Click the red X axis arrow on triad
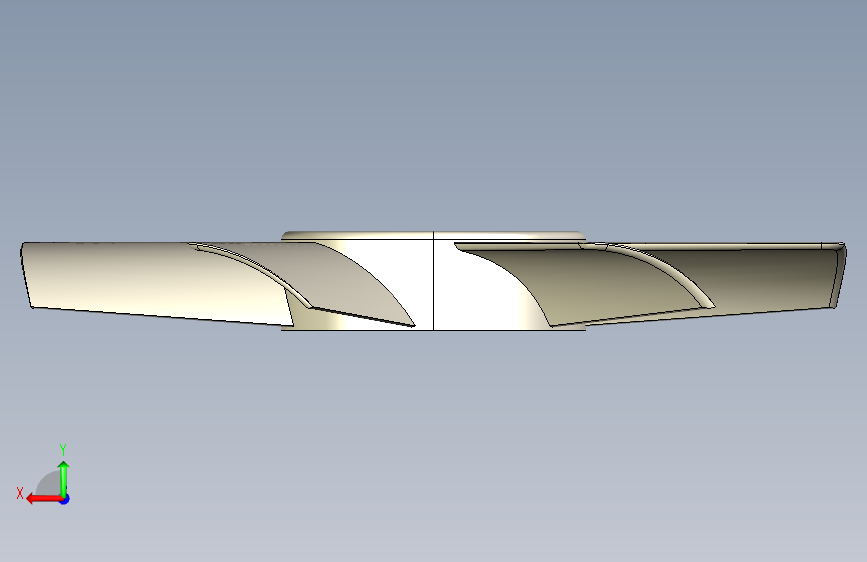 pos(43,499)
